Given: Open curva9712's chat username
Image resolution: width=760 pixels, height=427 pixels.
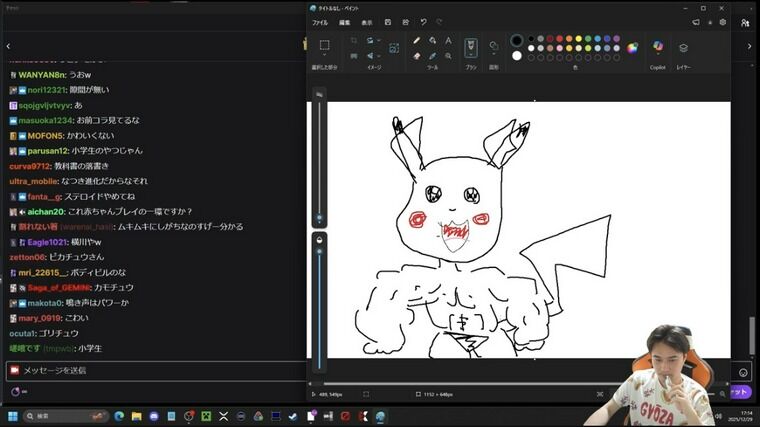Looking at the screenshot, I should pyautogui.click(x=29, y=166).
